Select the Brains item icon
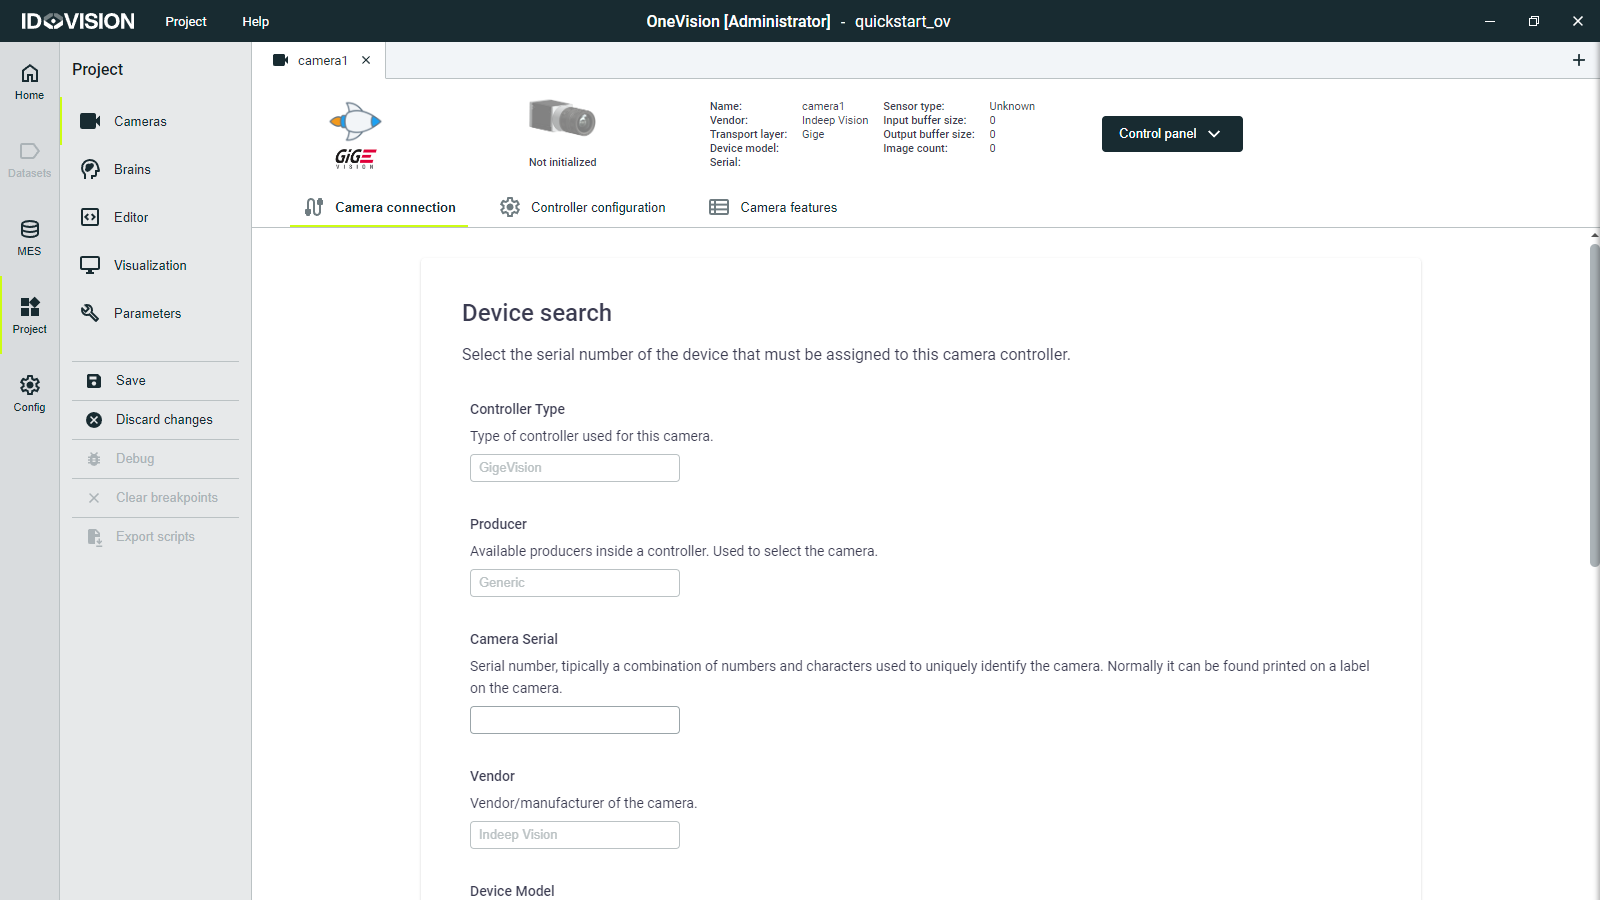Screen dimensions: 1600x900 point(90,169)
